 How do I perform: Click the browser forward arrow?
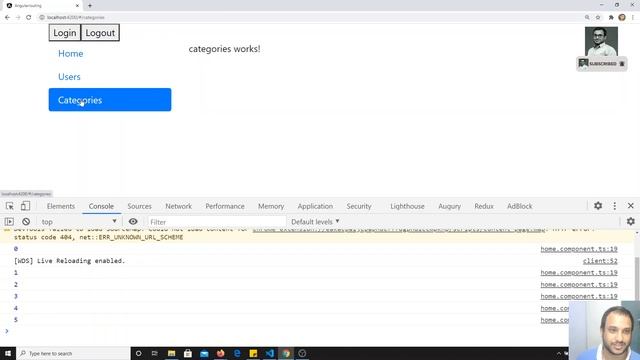pos(18,17)
